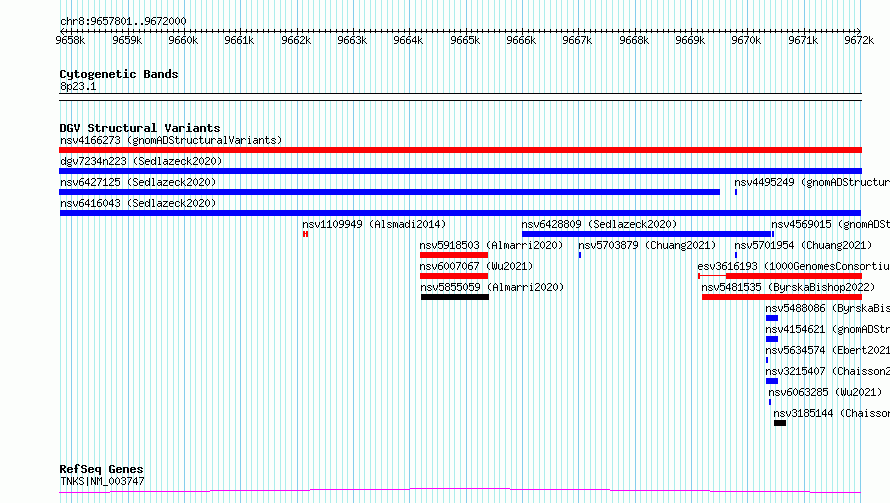This screenshot has width=890, height=503.
Task: Click the blue bar under nsv6427125
Action: tap(389, 192)
